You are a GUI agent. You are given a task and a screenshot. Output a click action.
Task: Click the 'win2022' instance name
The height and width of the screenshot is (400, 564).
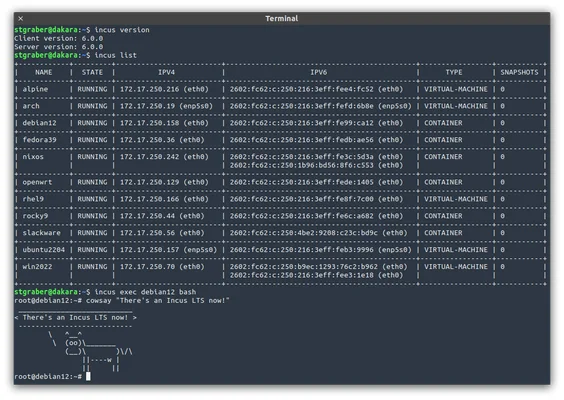click(x=37, y=267)
